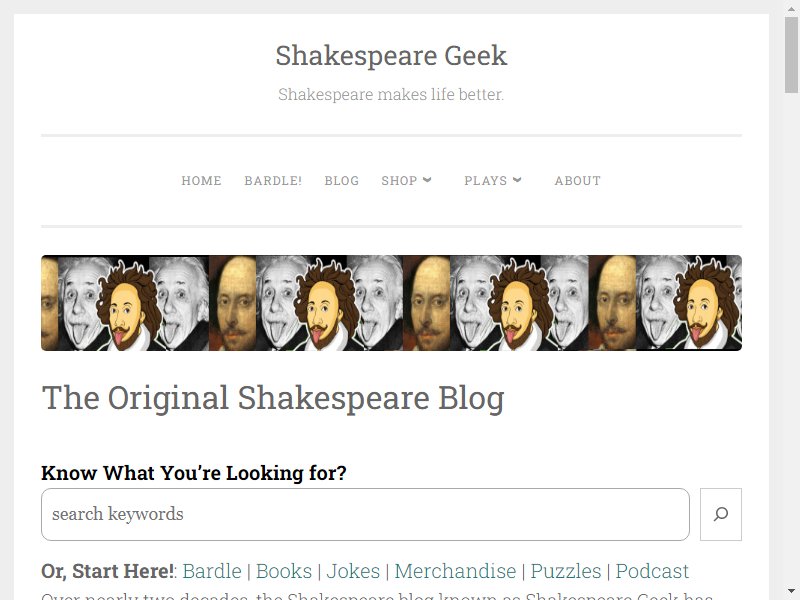Open the BLOG menu item
This screenshot has width=800, height=600.
(341, 181)
